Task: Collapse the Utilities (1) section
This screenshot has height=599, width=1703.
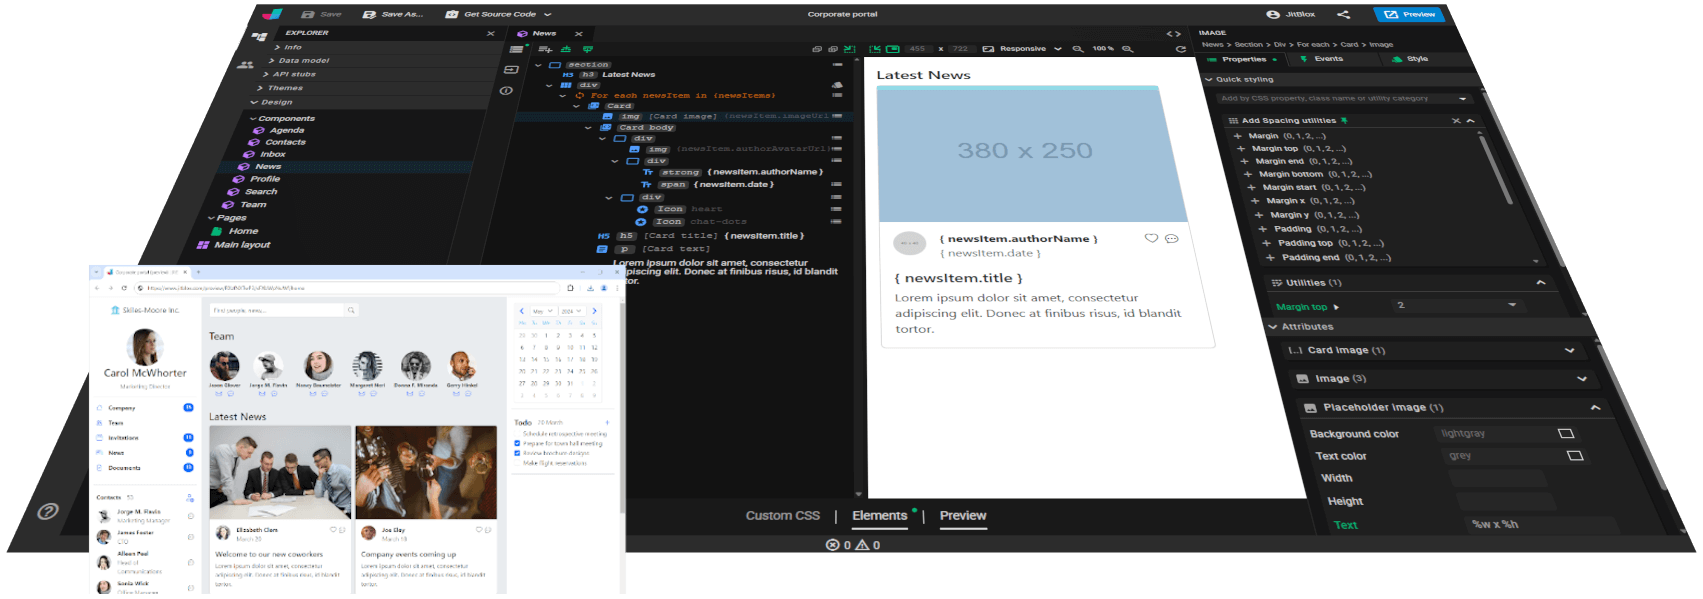Action: pyautogui.click(x=1541, y=283)
